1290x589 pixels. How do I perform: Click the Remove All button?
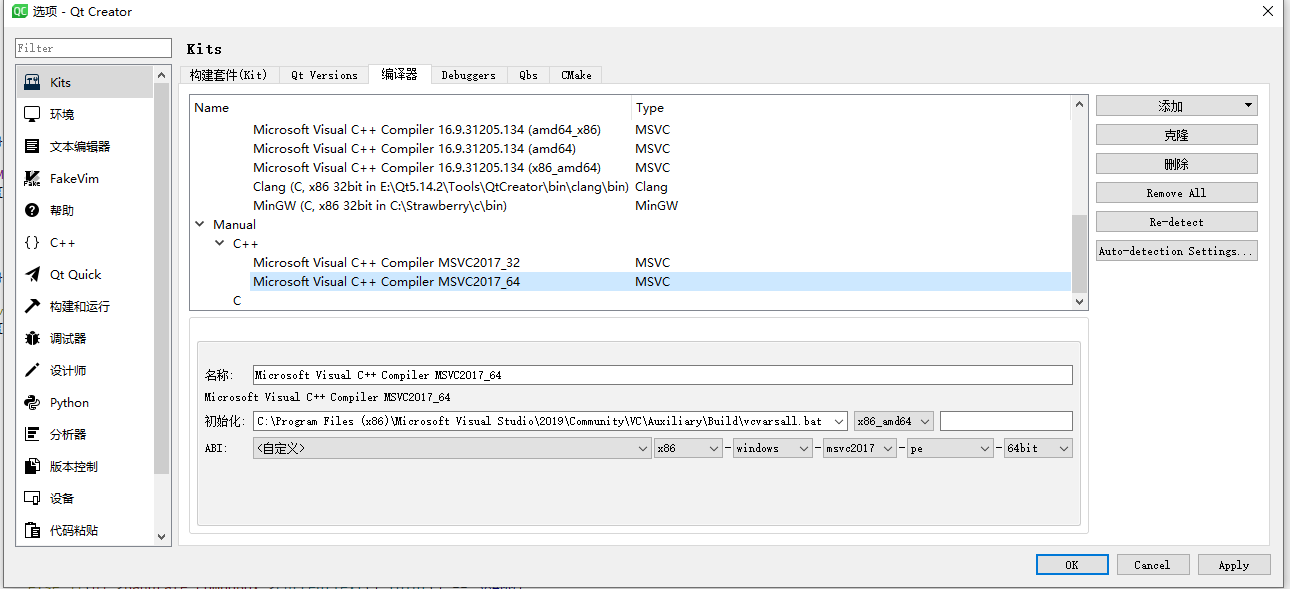pos(1177,193)
